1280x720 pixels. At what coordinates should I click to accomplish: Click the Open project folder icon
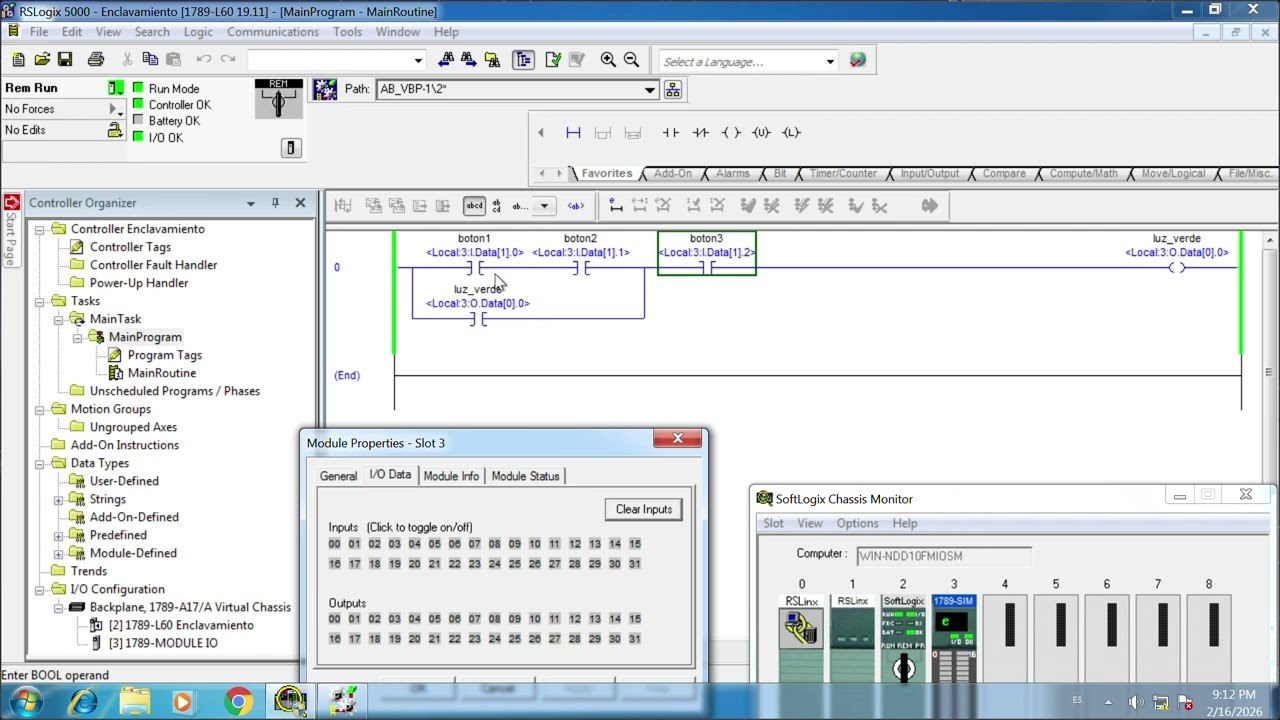click(42, 60)
